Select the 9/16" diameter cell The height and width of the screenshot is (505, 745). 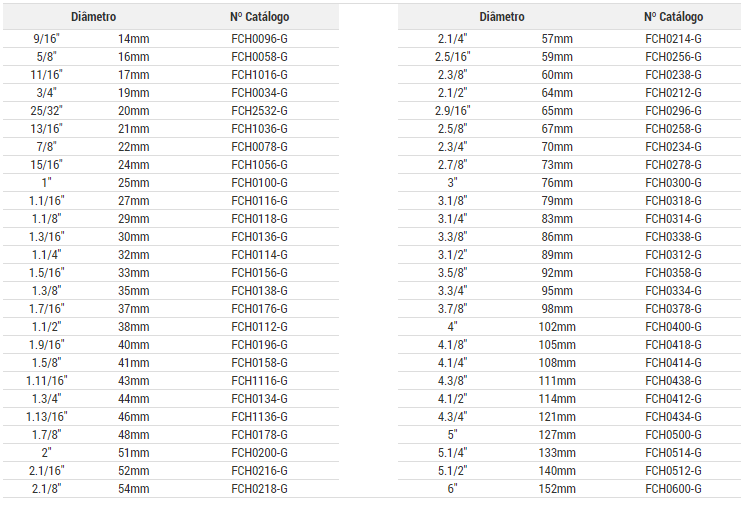click(46, 39)
